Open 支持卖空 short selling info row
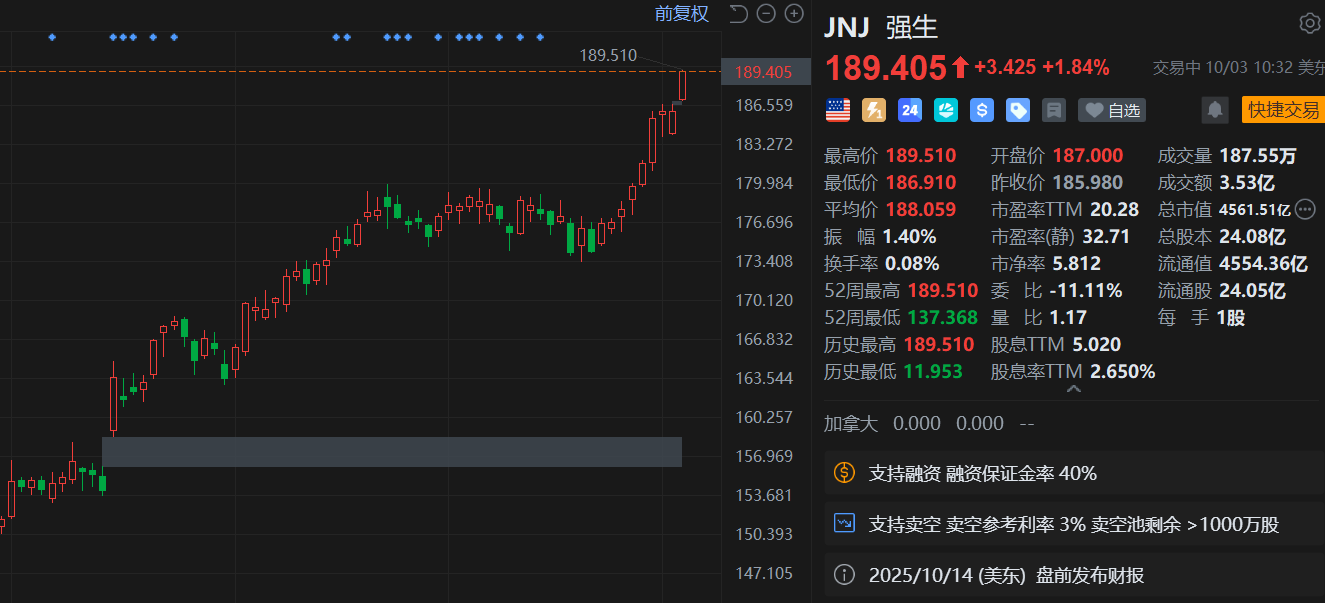The image size is (1325, 603). click(1074, 524)
